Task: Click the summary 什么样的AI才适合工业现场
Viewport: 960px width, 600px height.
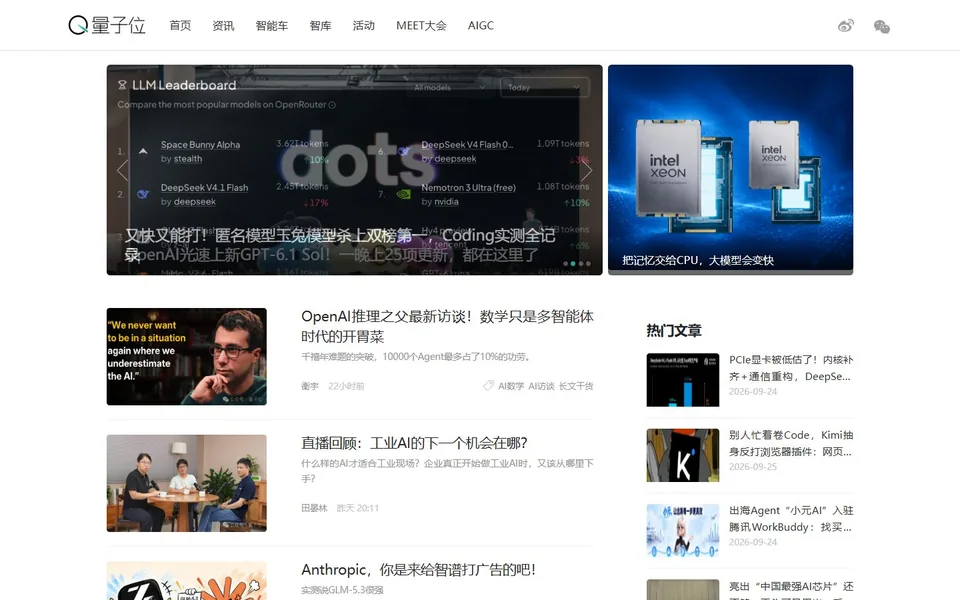Action: point(447,471)
